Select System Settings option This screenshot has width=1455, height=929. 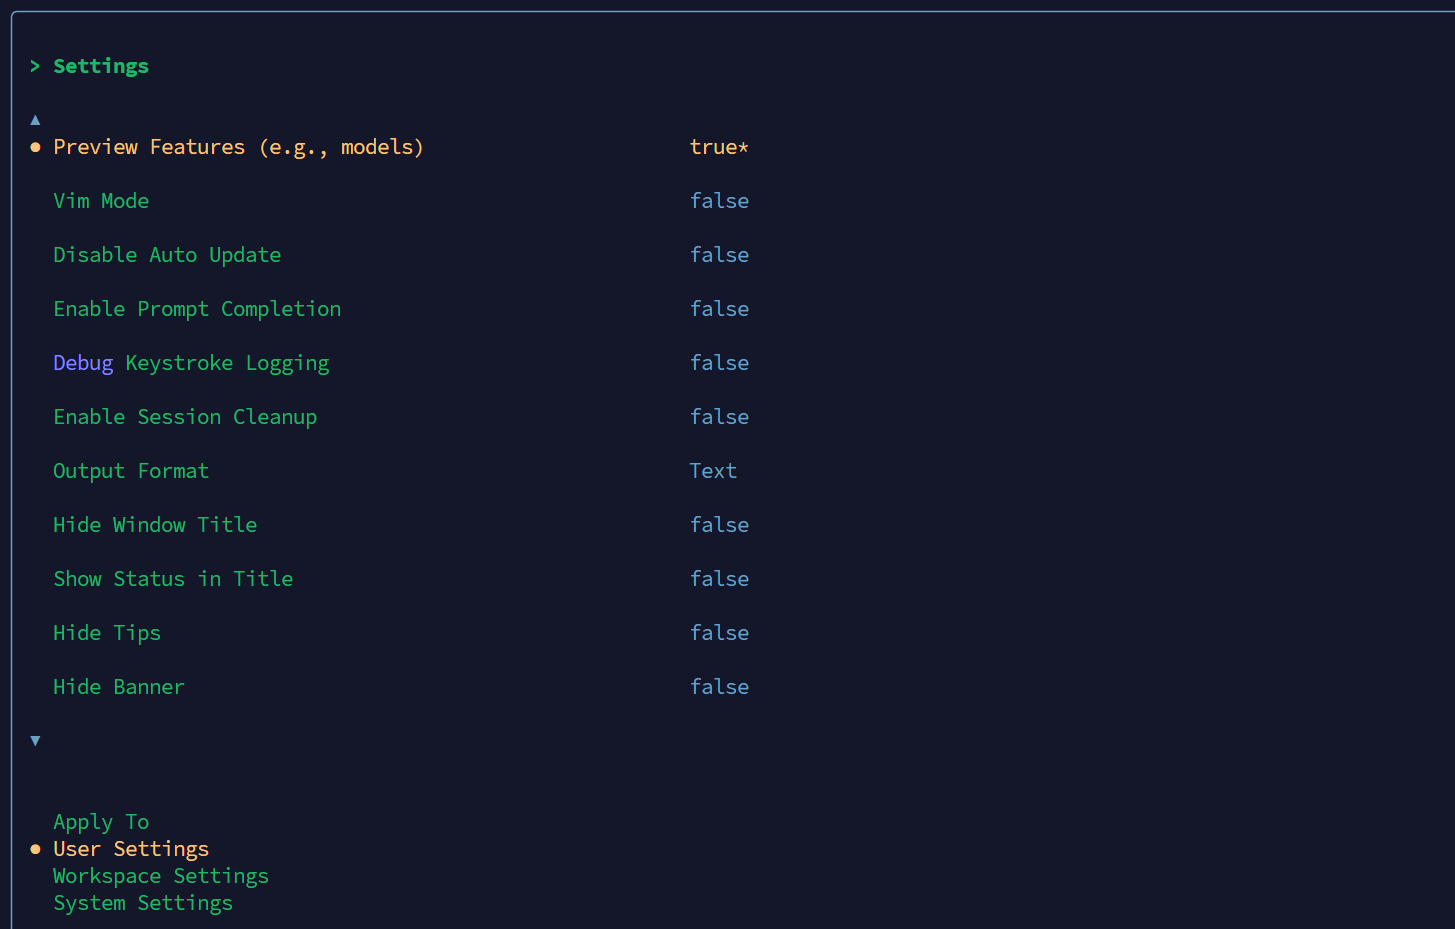(x=143, y=902)
